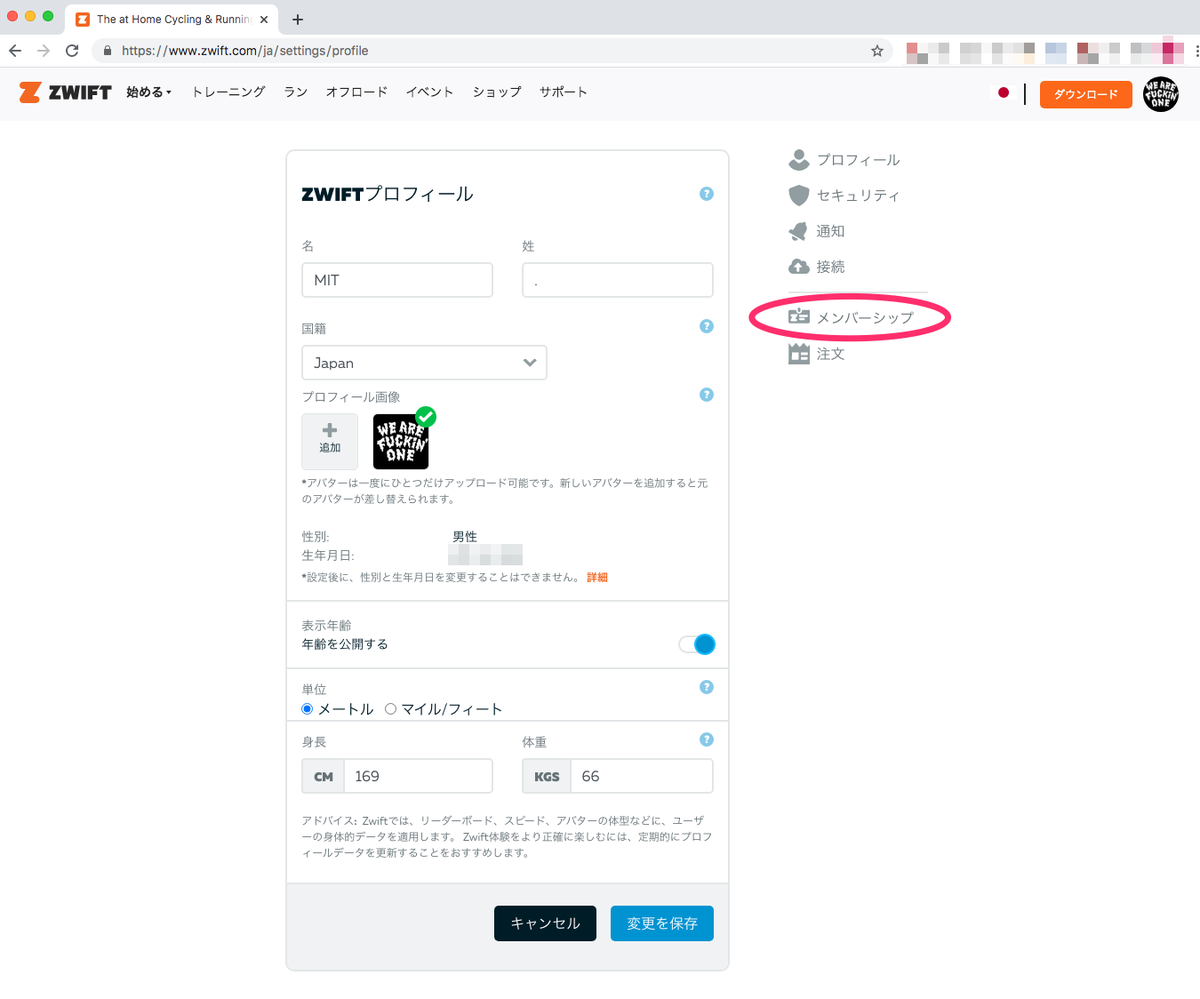The width and height of the screenshot is (1200, 999).
Task: Open オフロード in top navigation
Action: coord(356,92)
